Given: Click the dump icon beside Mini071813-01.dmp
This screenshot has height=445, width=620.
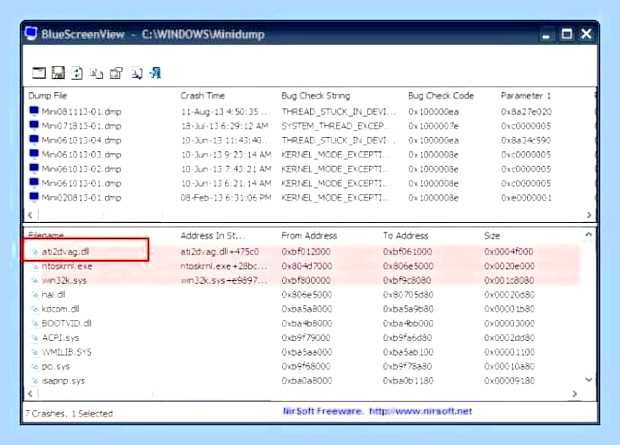Looking at the screenshot, I should point(34,125).
